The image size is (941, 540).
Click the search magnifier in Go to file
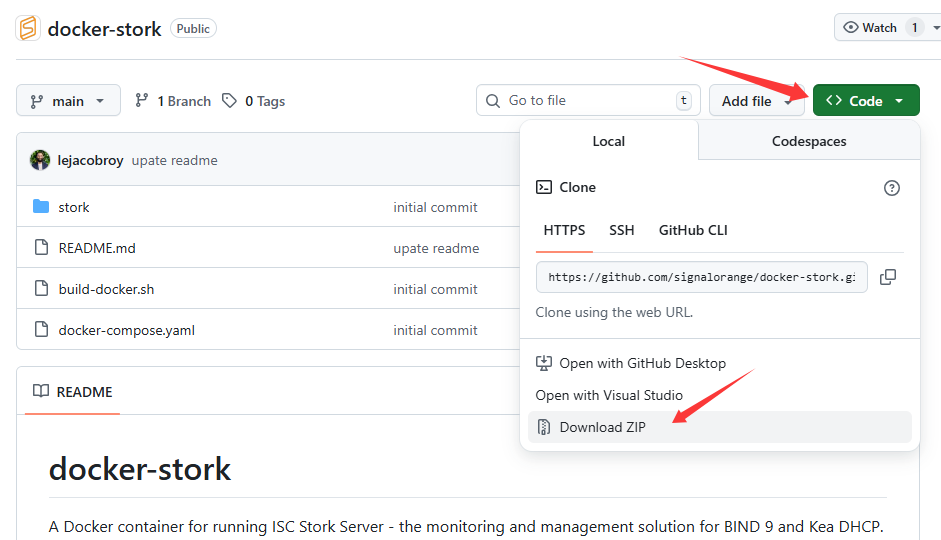click(493, 101)
